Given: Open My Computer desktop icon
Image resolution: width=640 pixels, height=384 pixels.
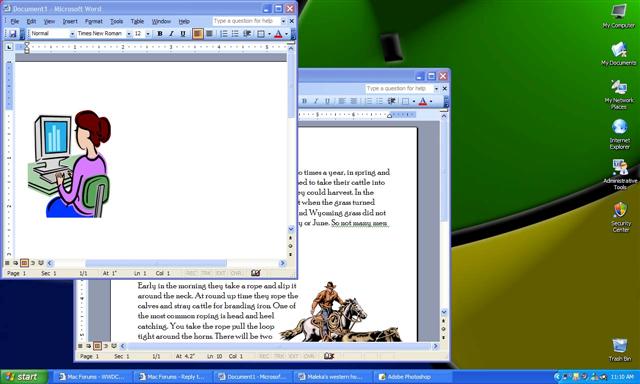Looking at the screenshot, I should tap(619, 16).
